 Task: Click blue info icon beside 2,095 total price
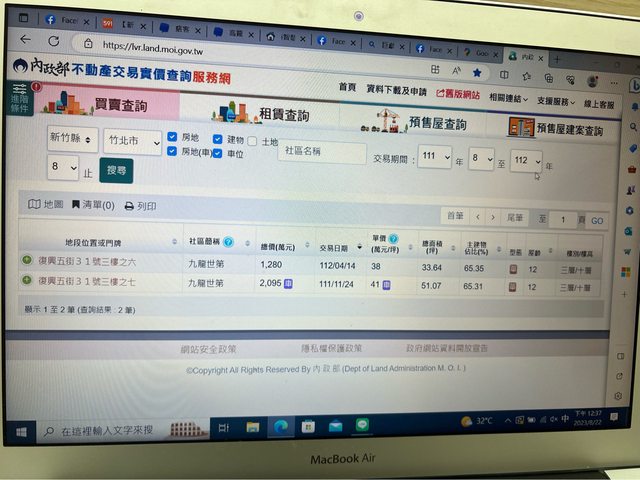point(289,284)
